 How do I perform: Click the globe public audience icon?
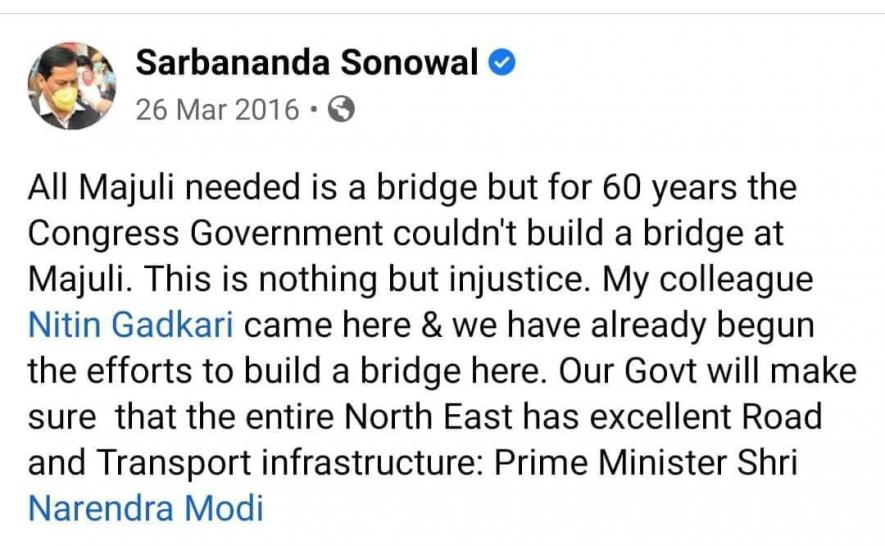click(x=340, y=110)
